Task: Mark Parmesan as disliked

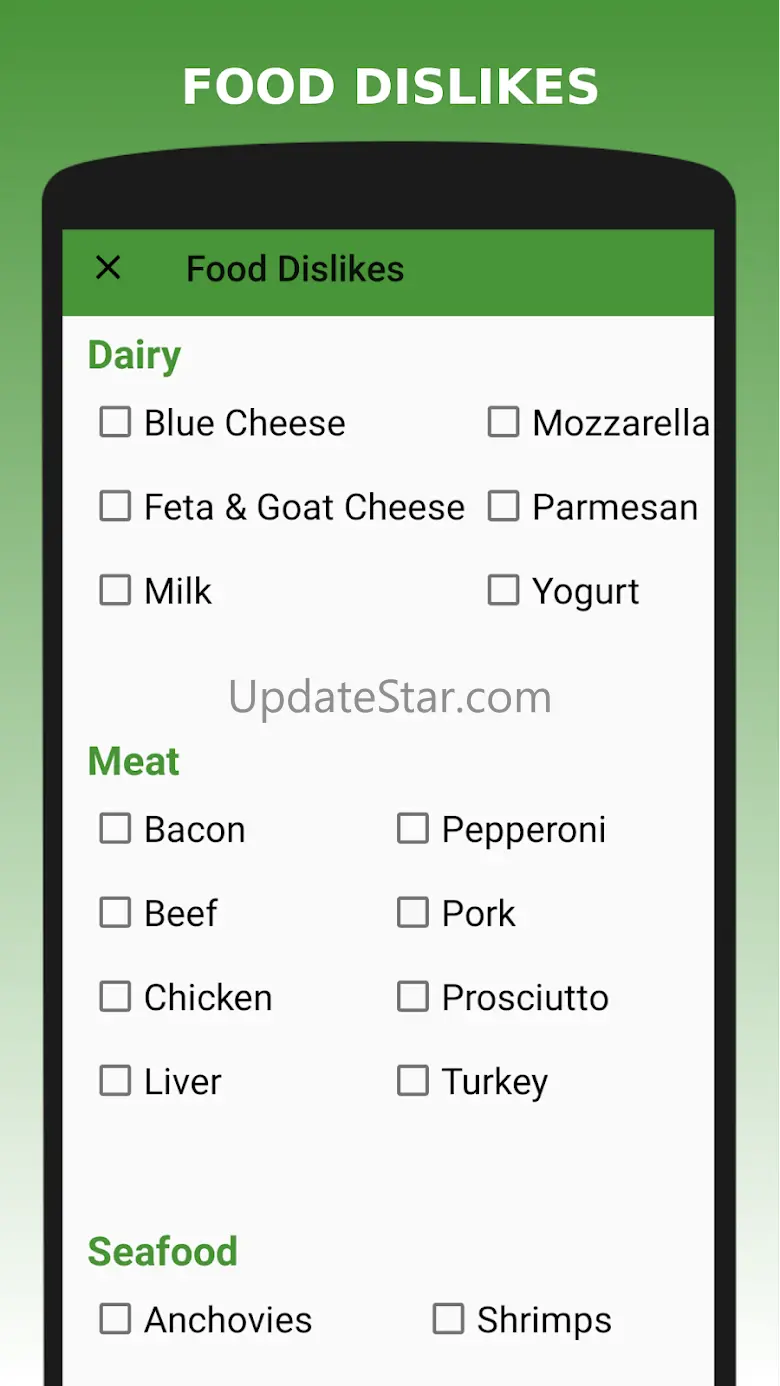Action: [503, 507]
